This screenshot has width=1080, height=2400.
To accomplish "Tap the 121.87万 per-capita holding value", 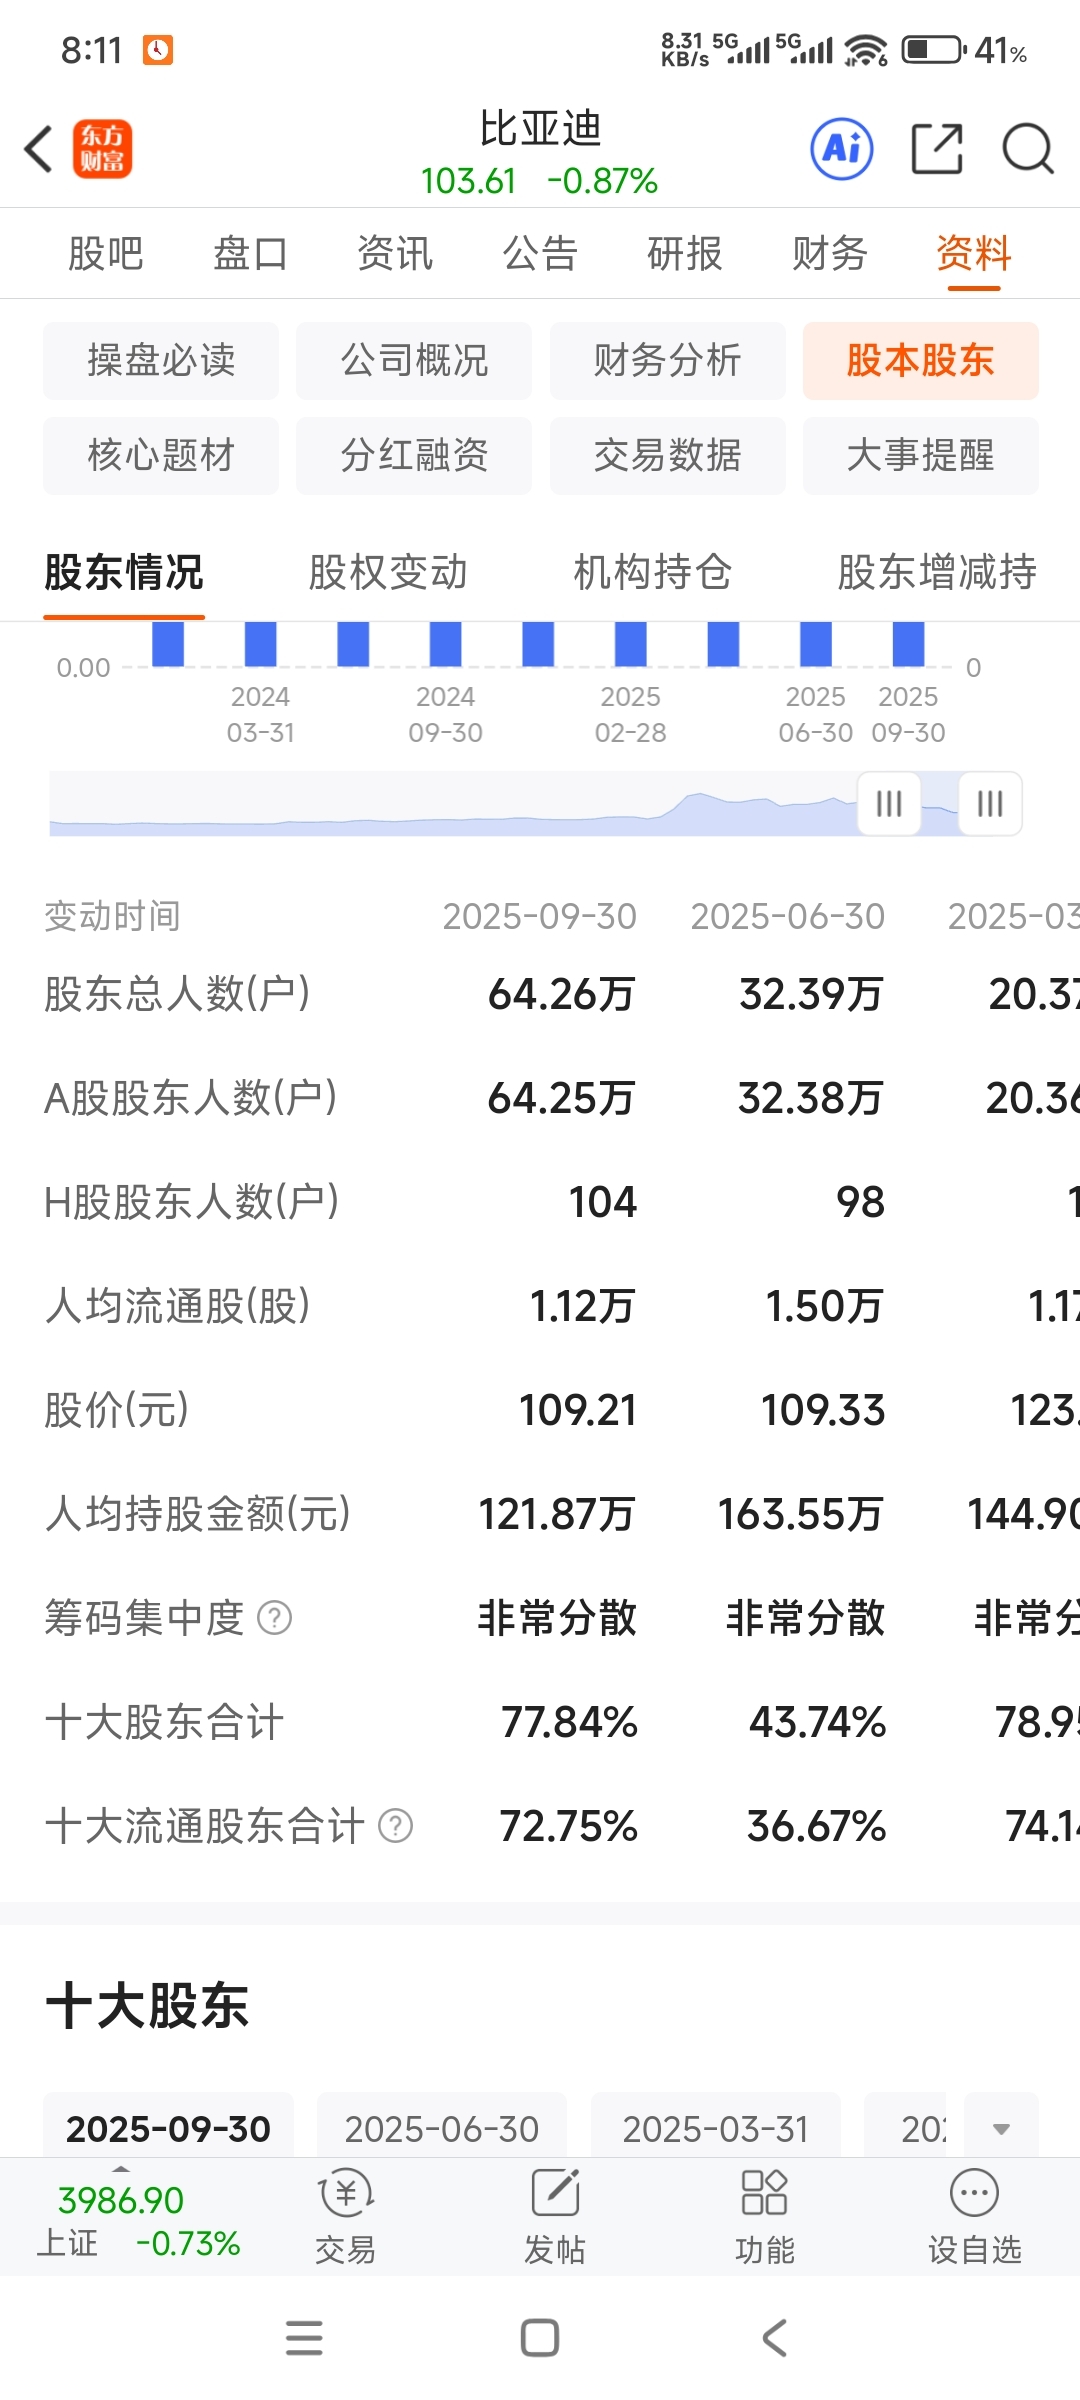I will (556, 1514).
